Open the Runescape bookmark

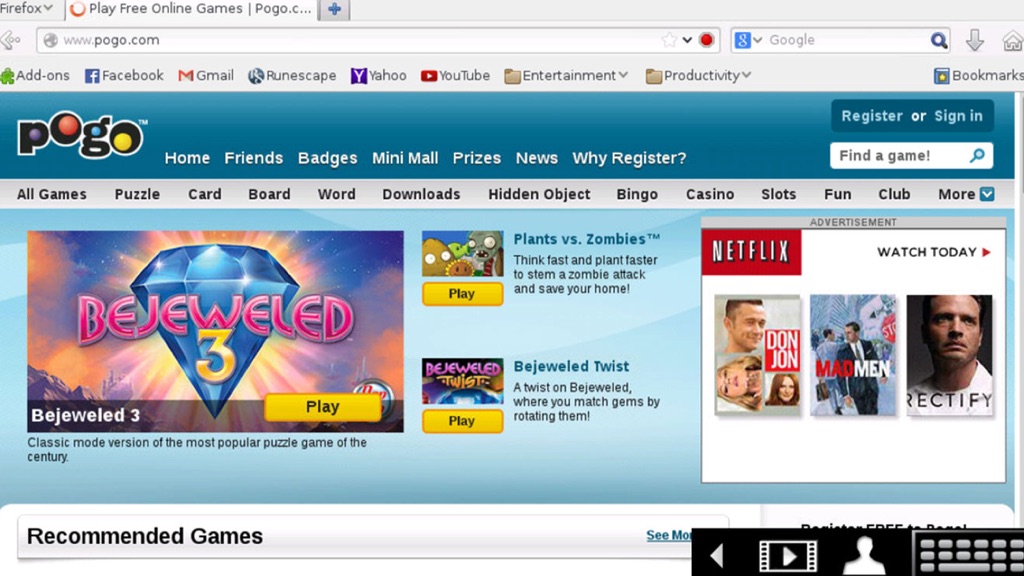click(x=292, y=76)
